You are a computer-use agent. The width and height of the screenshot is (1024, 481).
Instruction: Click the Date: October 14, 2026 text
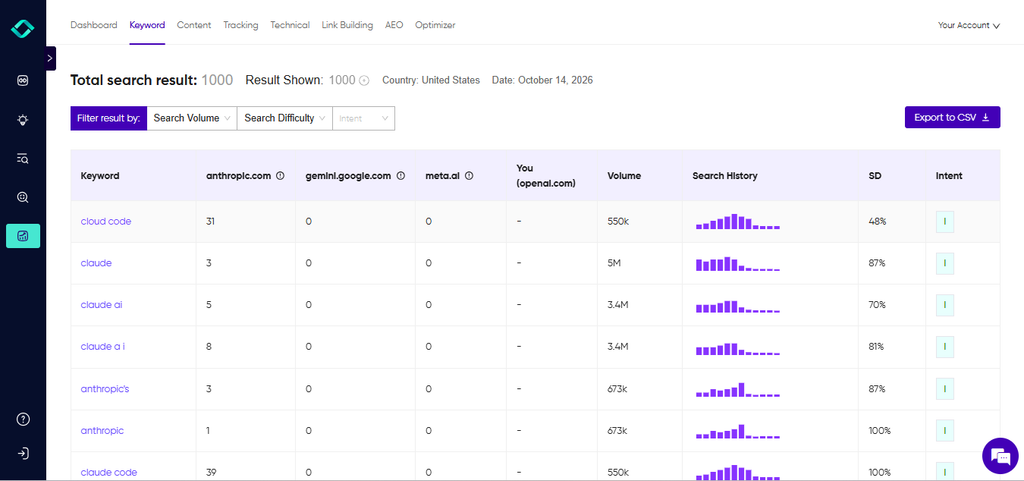click(x=542, y=80)
